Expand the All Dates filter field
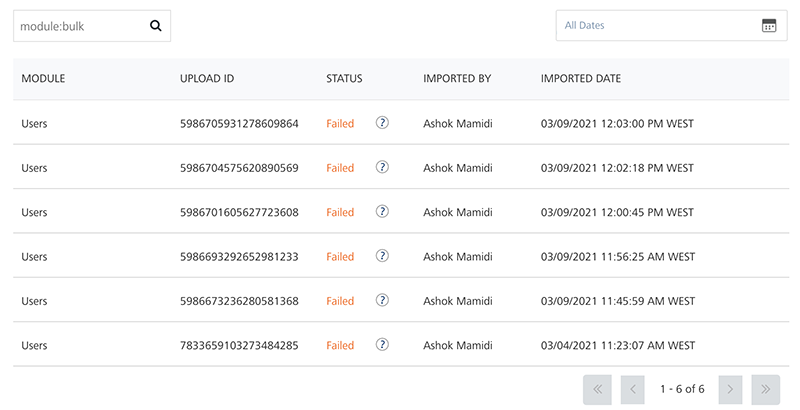 pyautogui.click(x=655, y=26)
